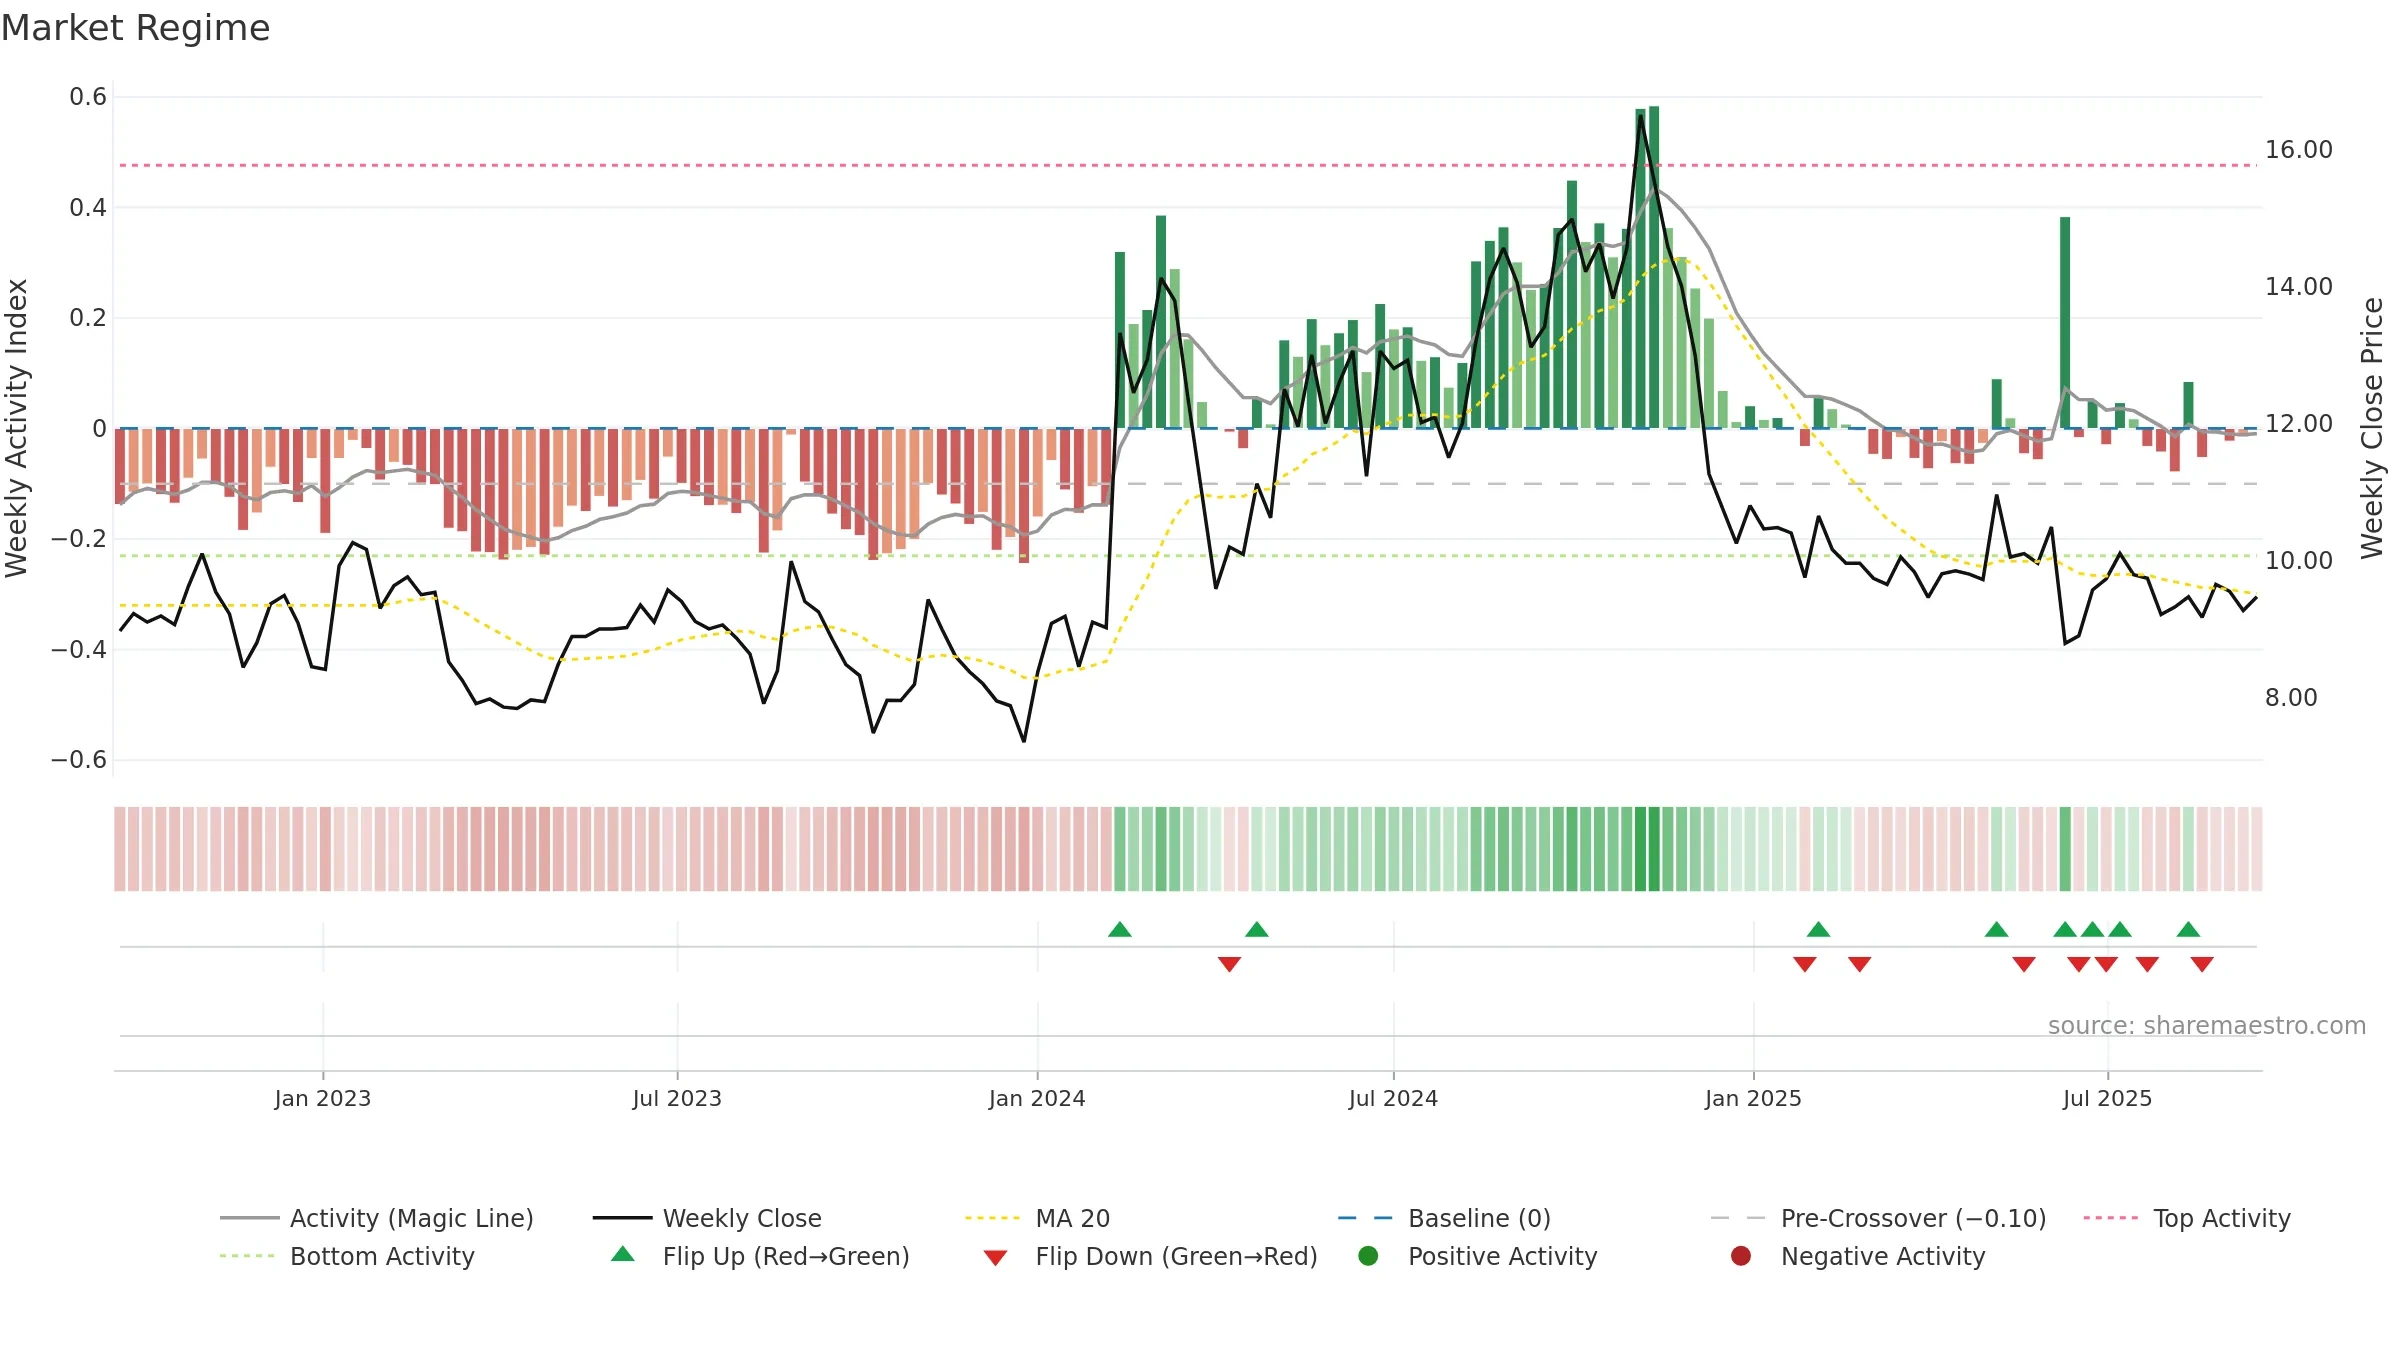Toggle Weekly Close legend entry
Screen dimensions: 2400x1350
tap(707, 1218)
